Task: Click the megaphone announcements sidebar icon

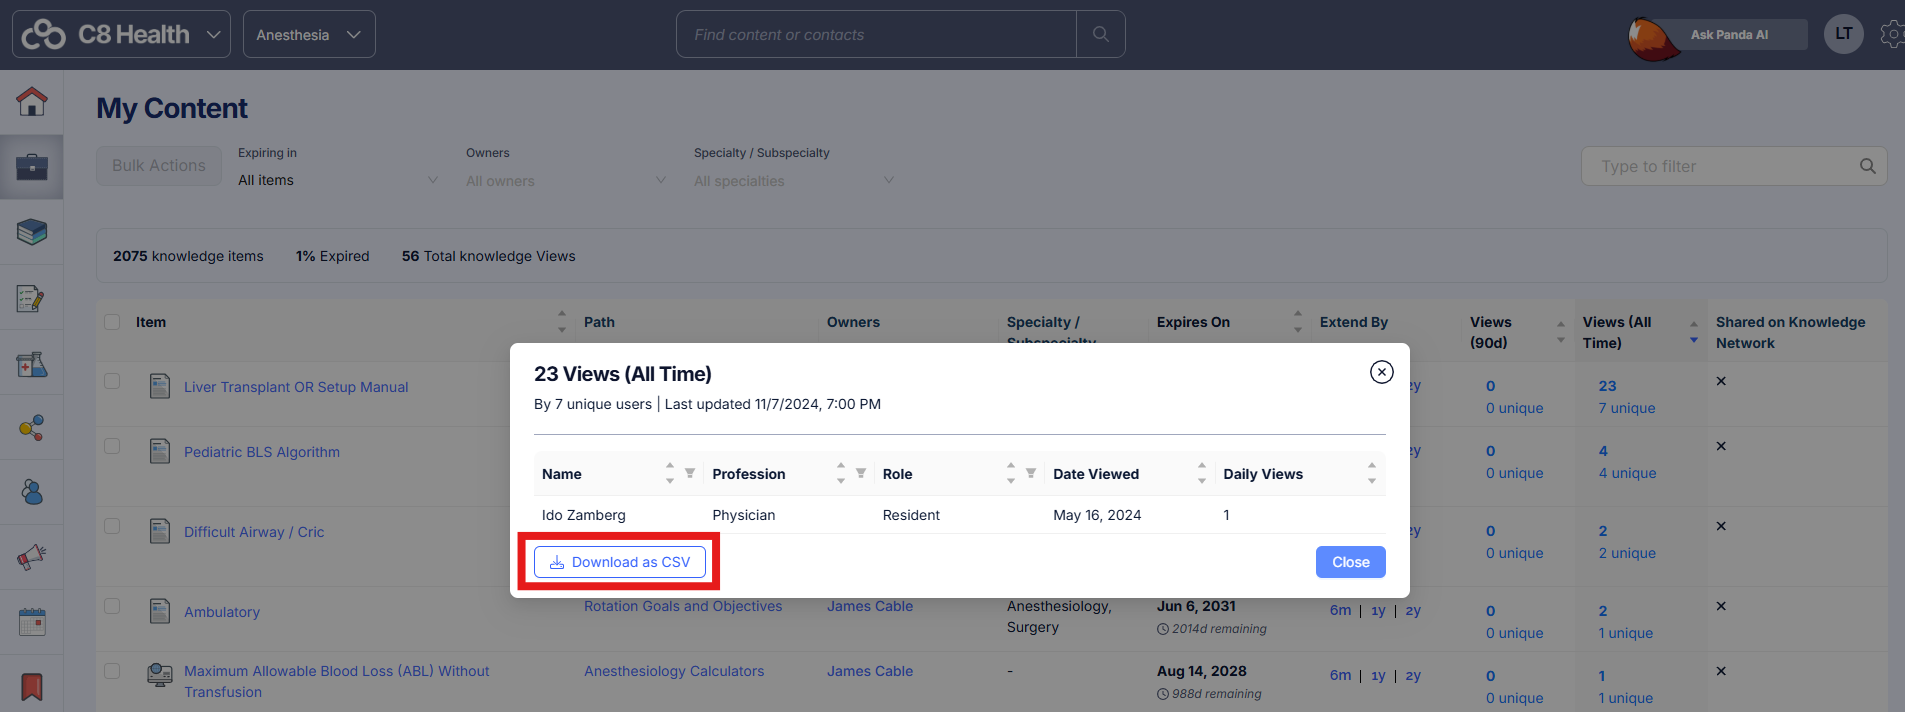Action: (x=31, y=556)
